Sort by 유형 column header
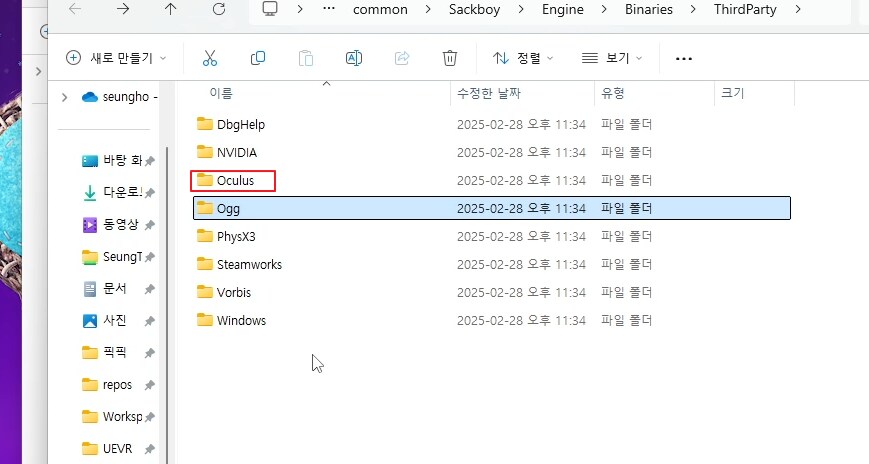 613,93
